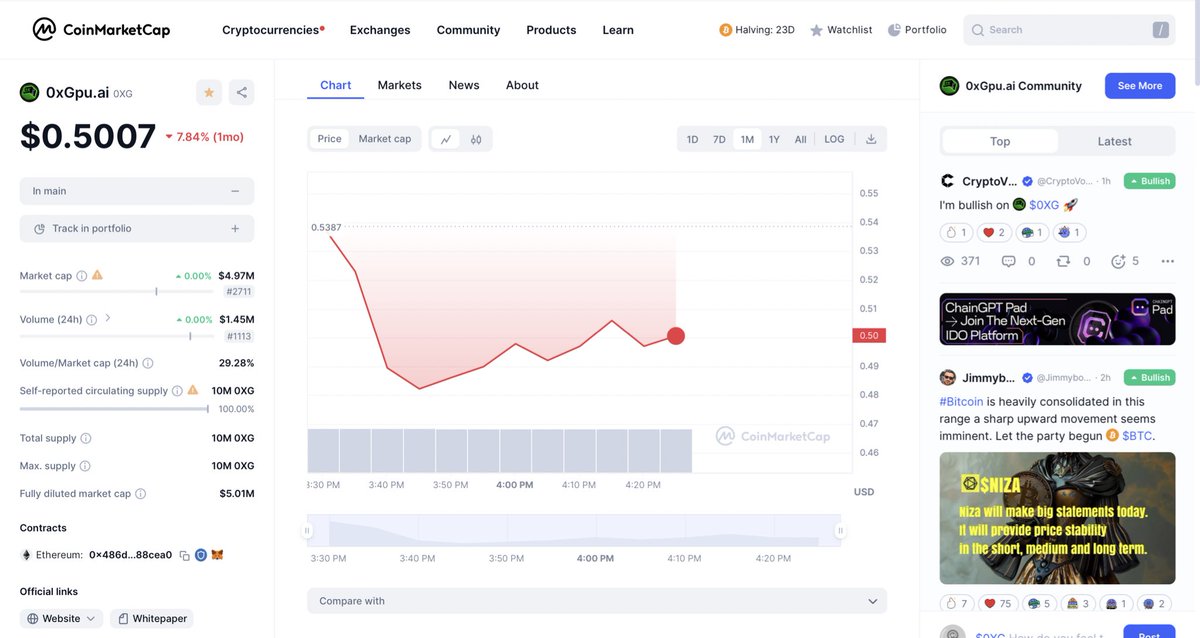The width and height of the screenshot is (1200, 638).
Task: Select the 1Y chart timeframe
Action: (x=773, y=139)
